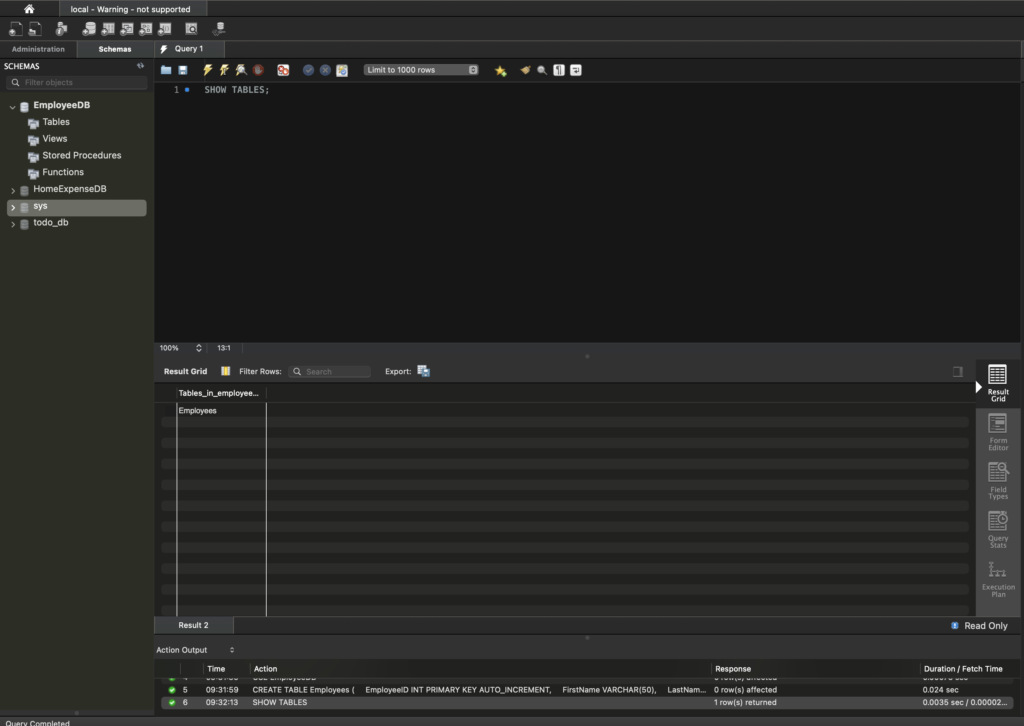The width and height of the screenshot is (1024, 726).
Task: Open the Limit to 1000 rows dropdown
Action: pyautogui.click(x=421, y=70)
